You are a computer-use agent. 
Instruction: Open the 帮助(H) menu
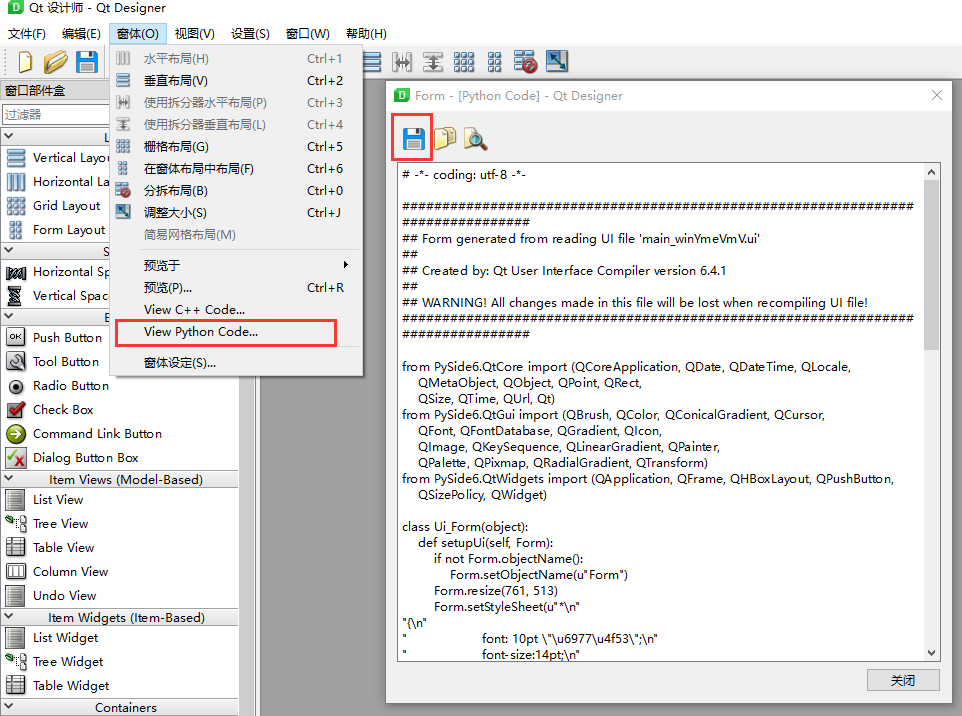[x=366, y=34]
